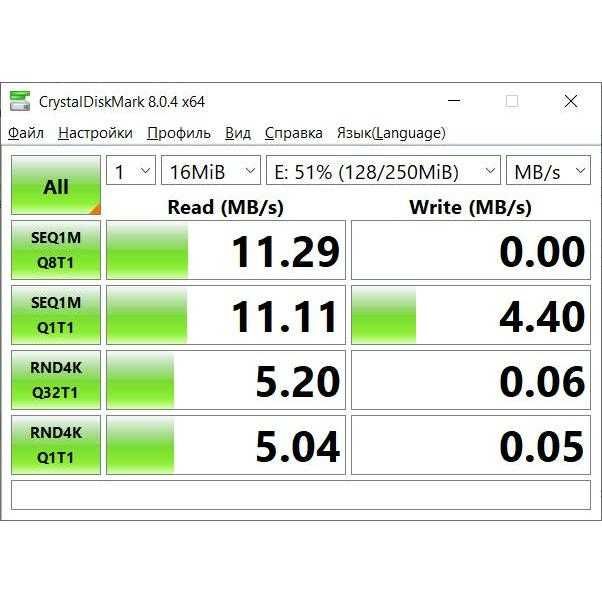Viewport: 602px width, 602px height.
Task: Click the SEQ1M Q8T1 read result 11.29
Action: click(x=226, y=250)
